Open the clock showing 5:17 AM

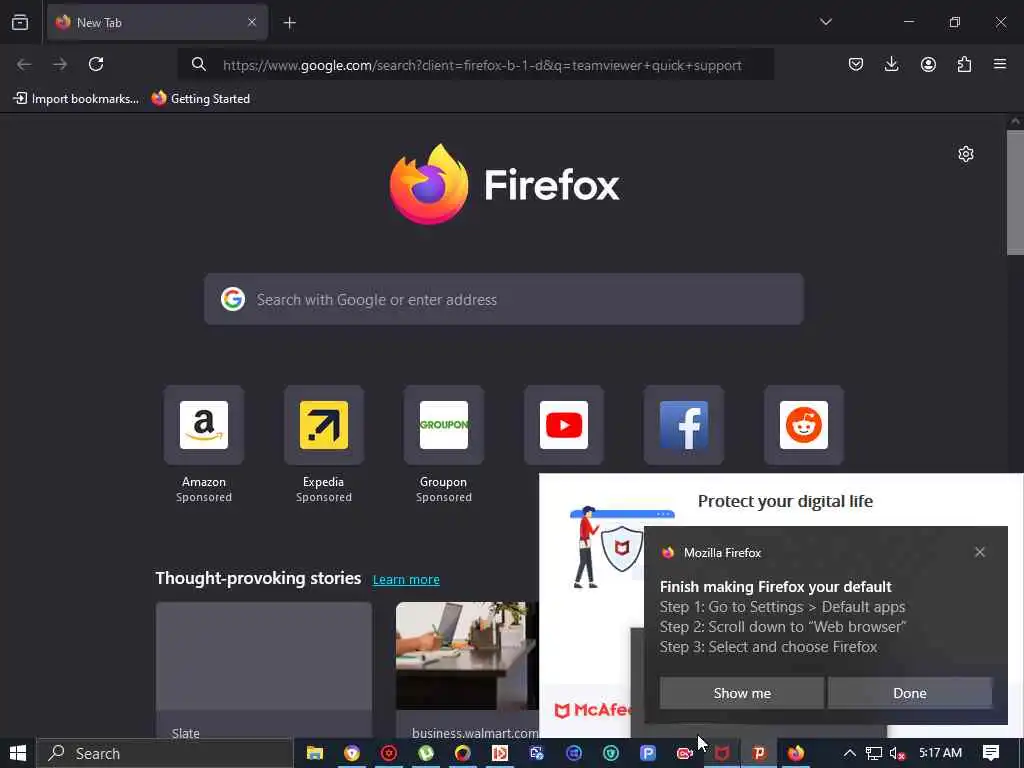tap(940, 752)
